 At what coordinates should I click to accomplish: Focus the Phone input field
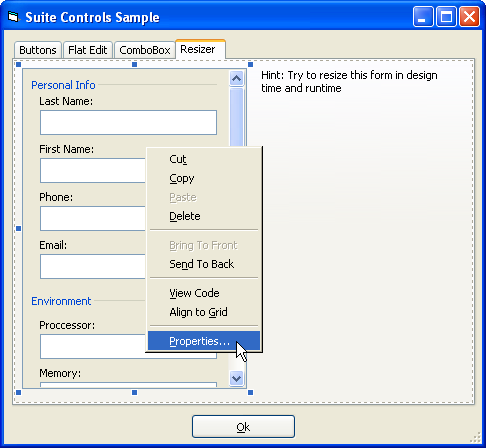(x=93, y=219)
